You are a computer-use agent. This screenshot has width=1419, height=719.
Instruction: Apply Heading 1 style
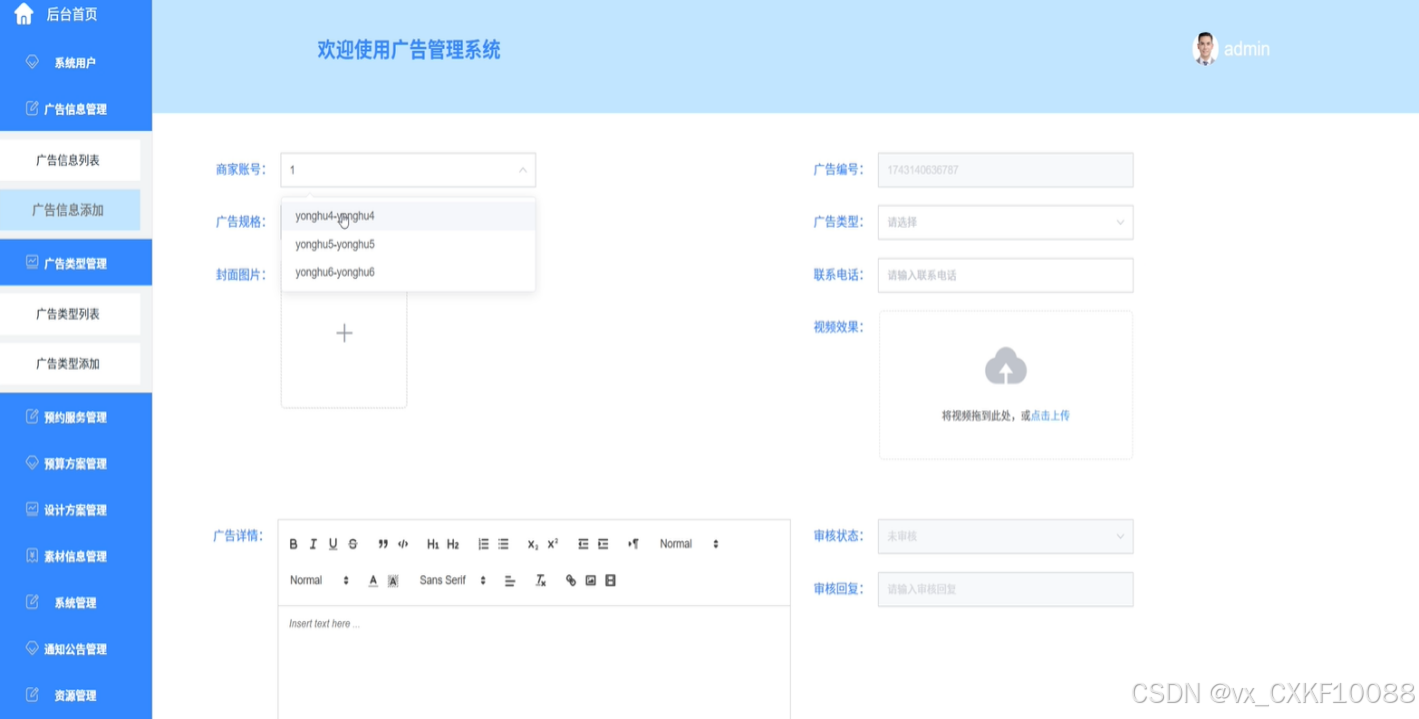coord(433,544)
